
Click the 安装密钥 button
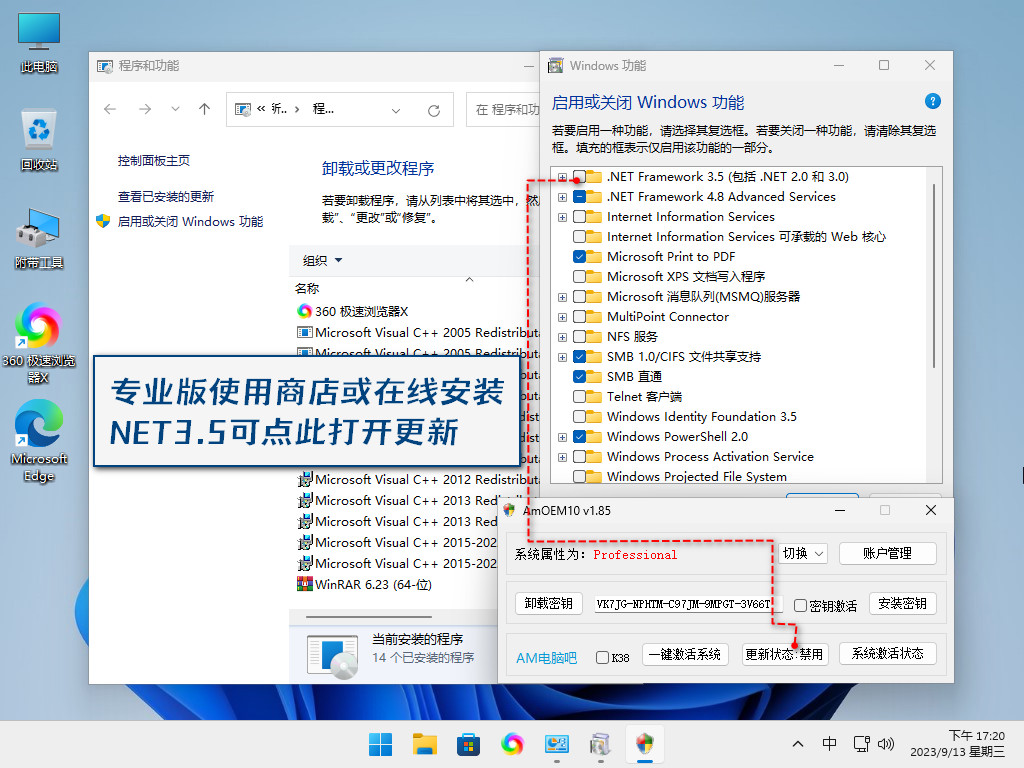tap(903, 603)
